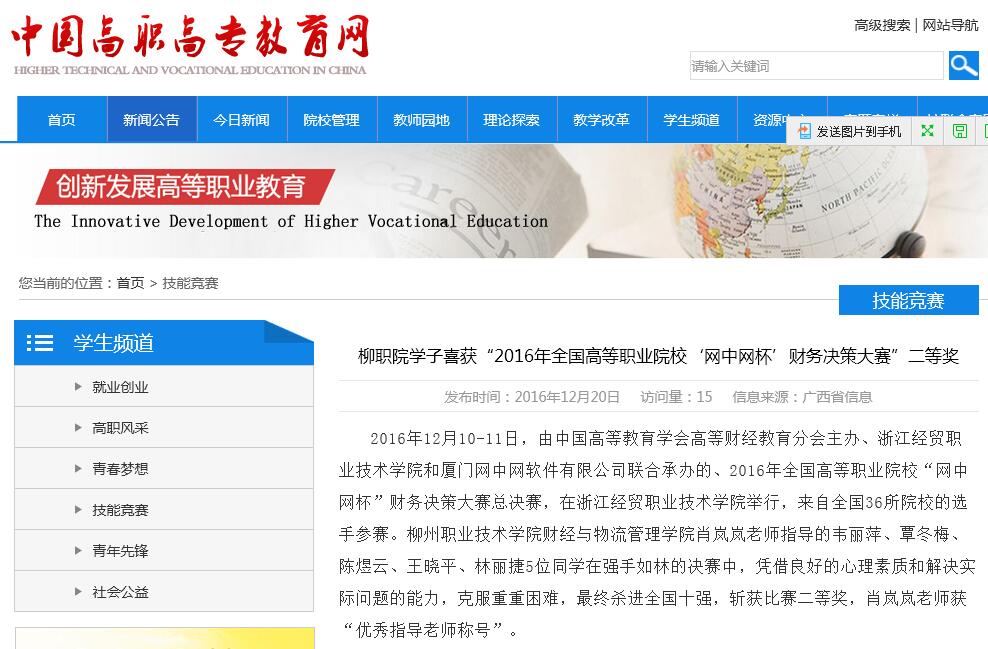Open the 技能竞赛 sidebar category

point(120,510)
